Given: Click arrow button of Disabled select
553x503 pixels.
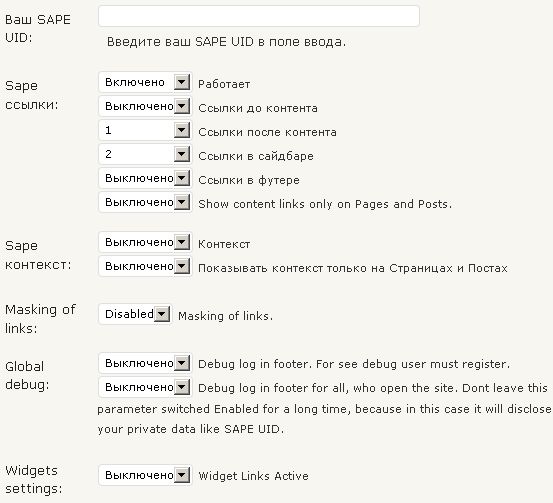Looking at the screenshot, I should coord(162,314).
